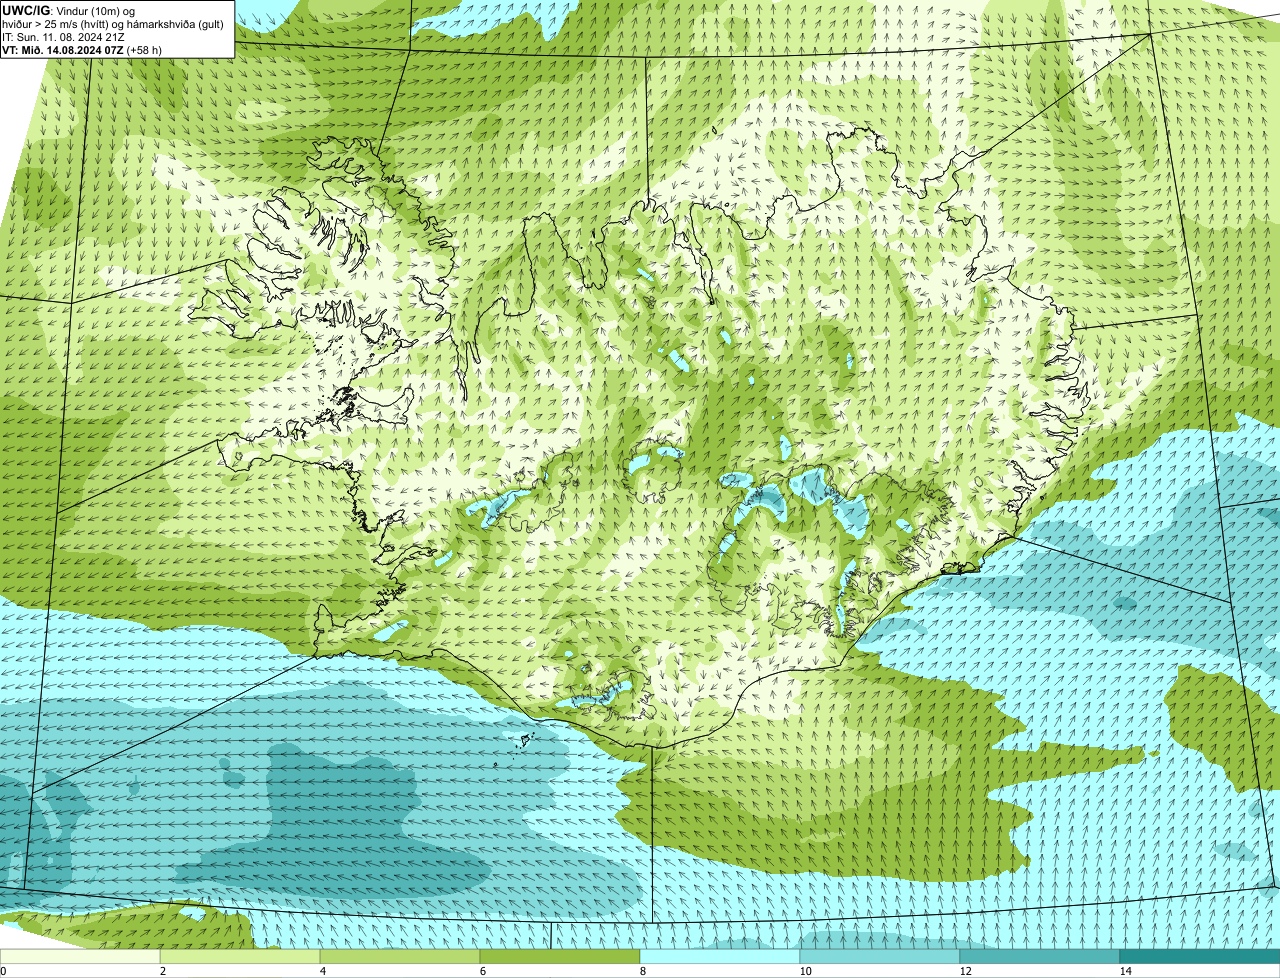Select the 8–10 m/s pale cyan swatch
1280x978 pixels.
point(720,956)
